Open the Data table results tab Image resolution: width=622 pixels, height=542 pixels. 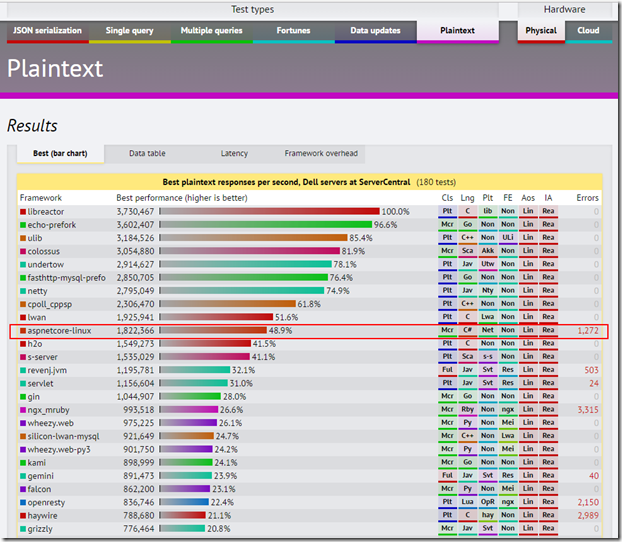point(147,154)
